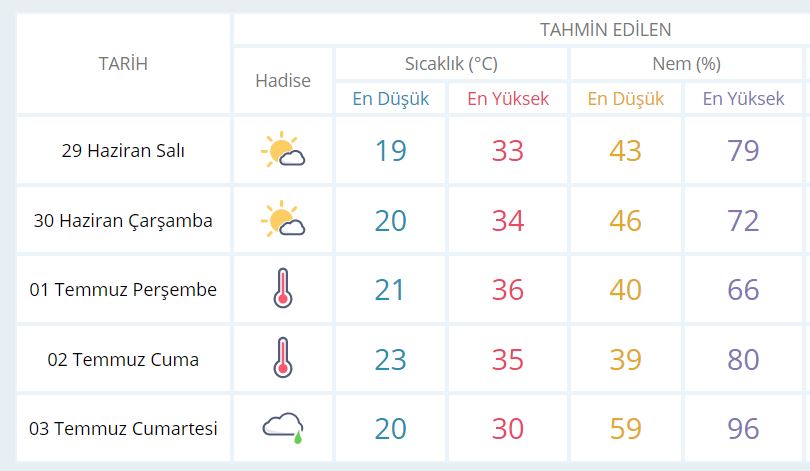Select the Hadise column header

click(x=283, y=81)
